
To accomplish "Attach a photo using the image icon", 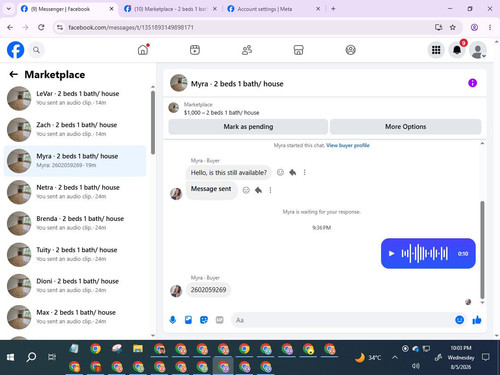I will point(188,320).
